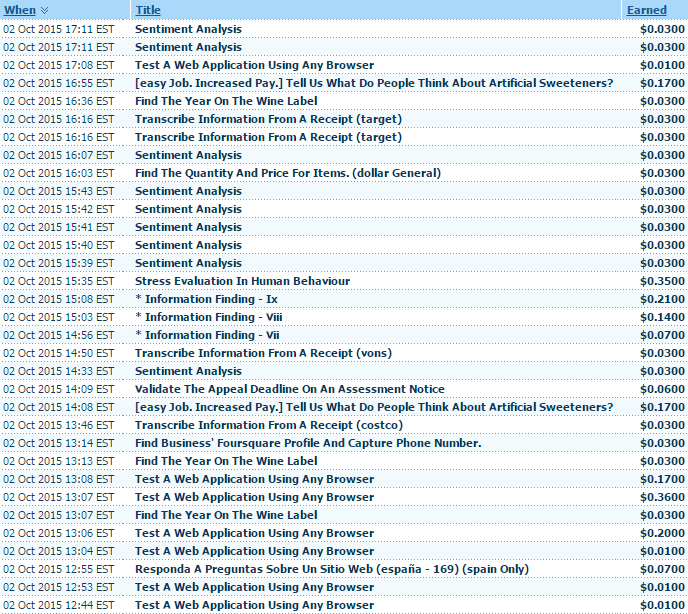Open the Test A Web Application task earning $0.3600
Viewport: 688px width, 614px height.
(x=254, y=497)
